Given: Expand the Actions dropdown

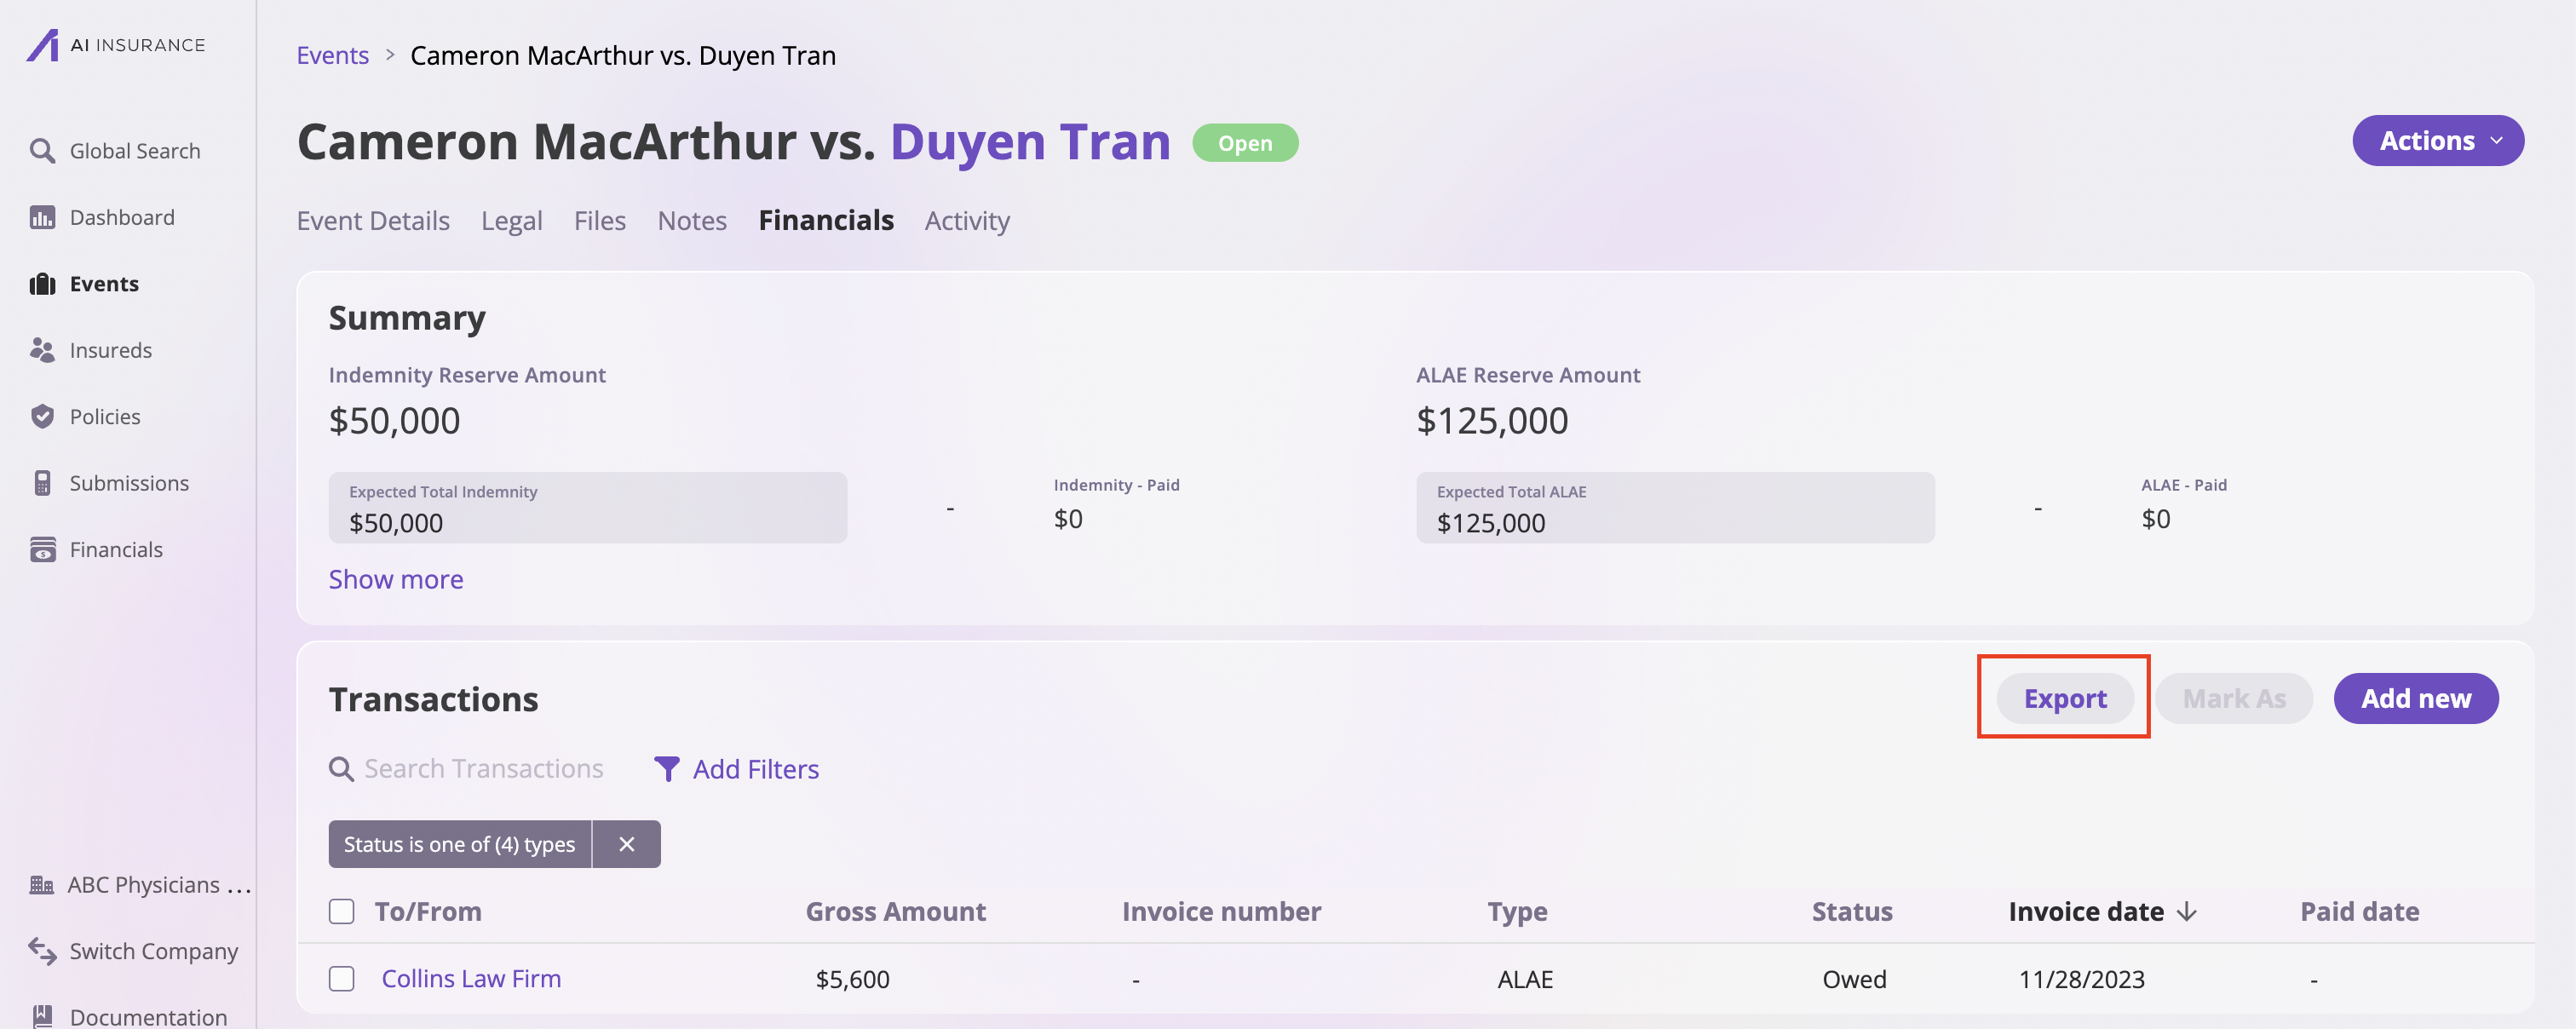Looking at the screenshot, I should [x=2438, y=141].
